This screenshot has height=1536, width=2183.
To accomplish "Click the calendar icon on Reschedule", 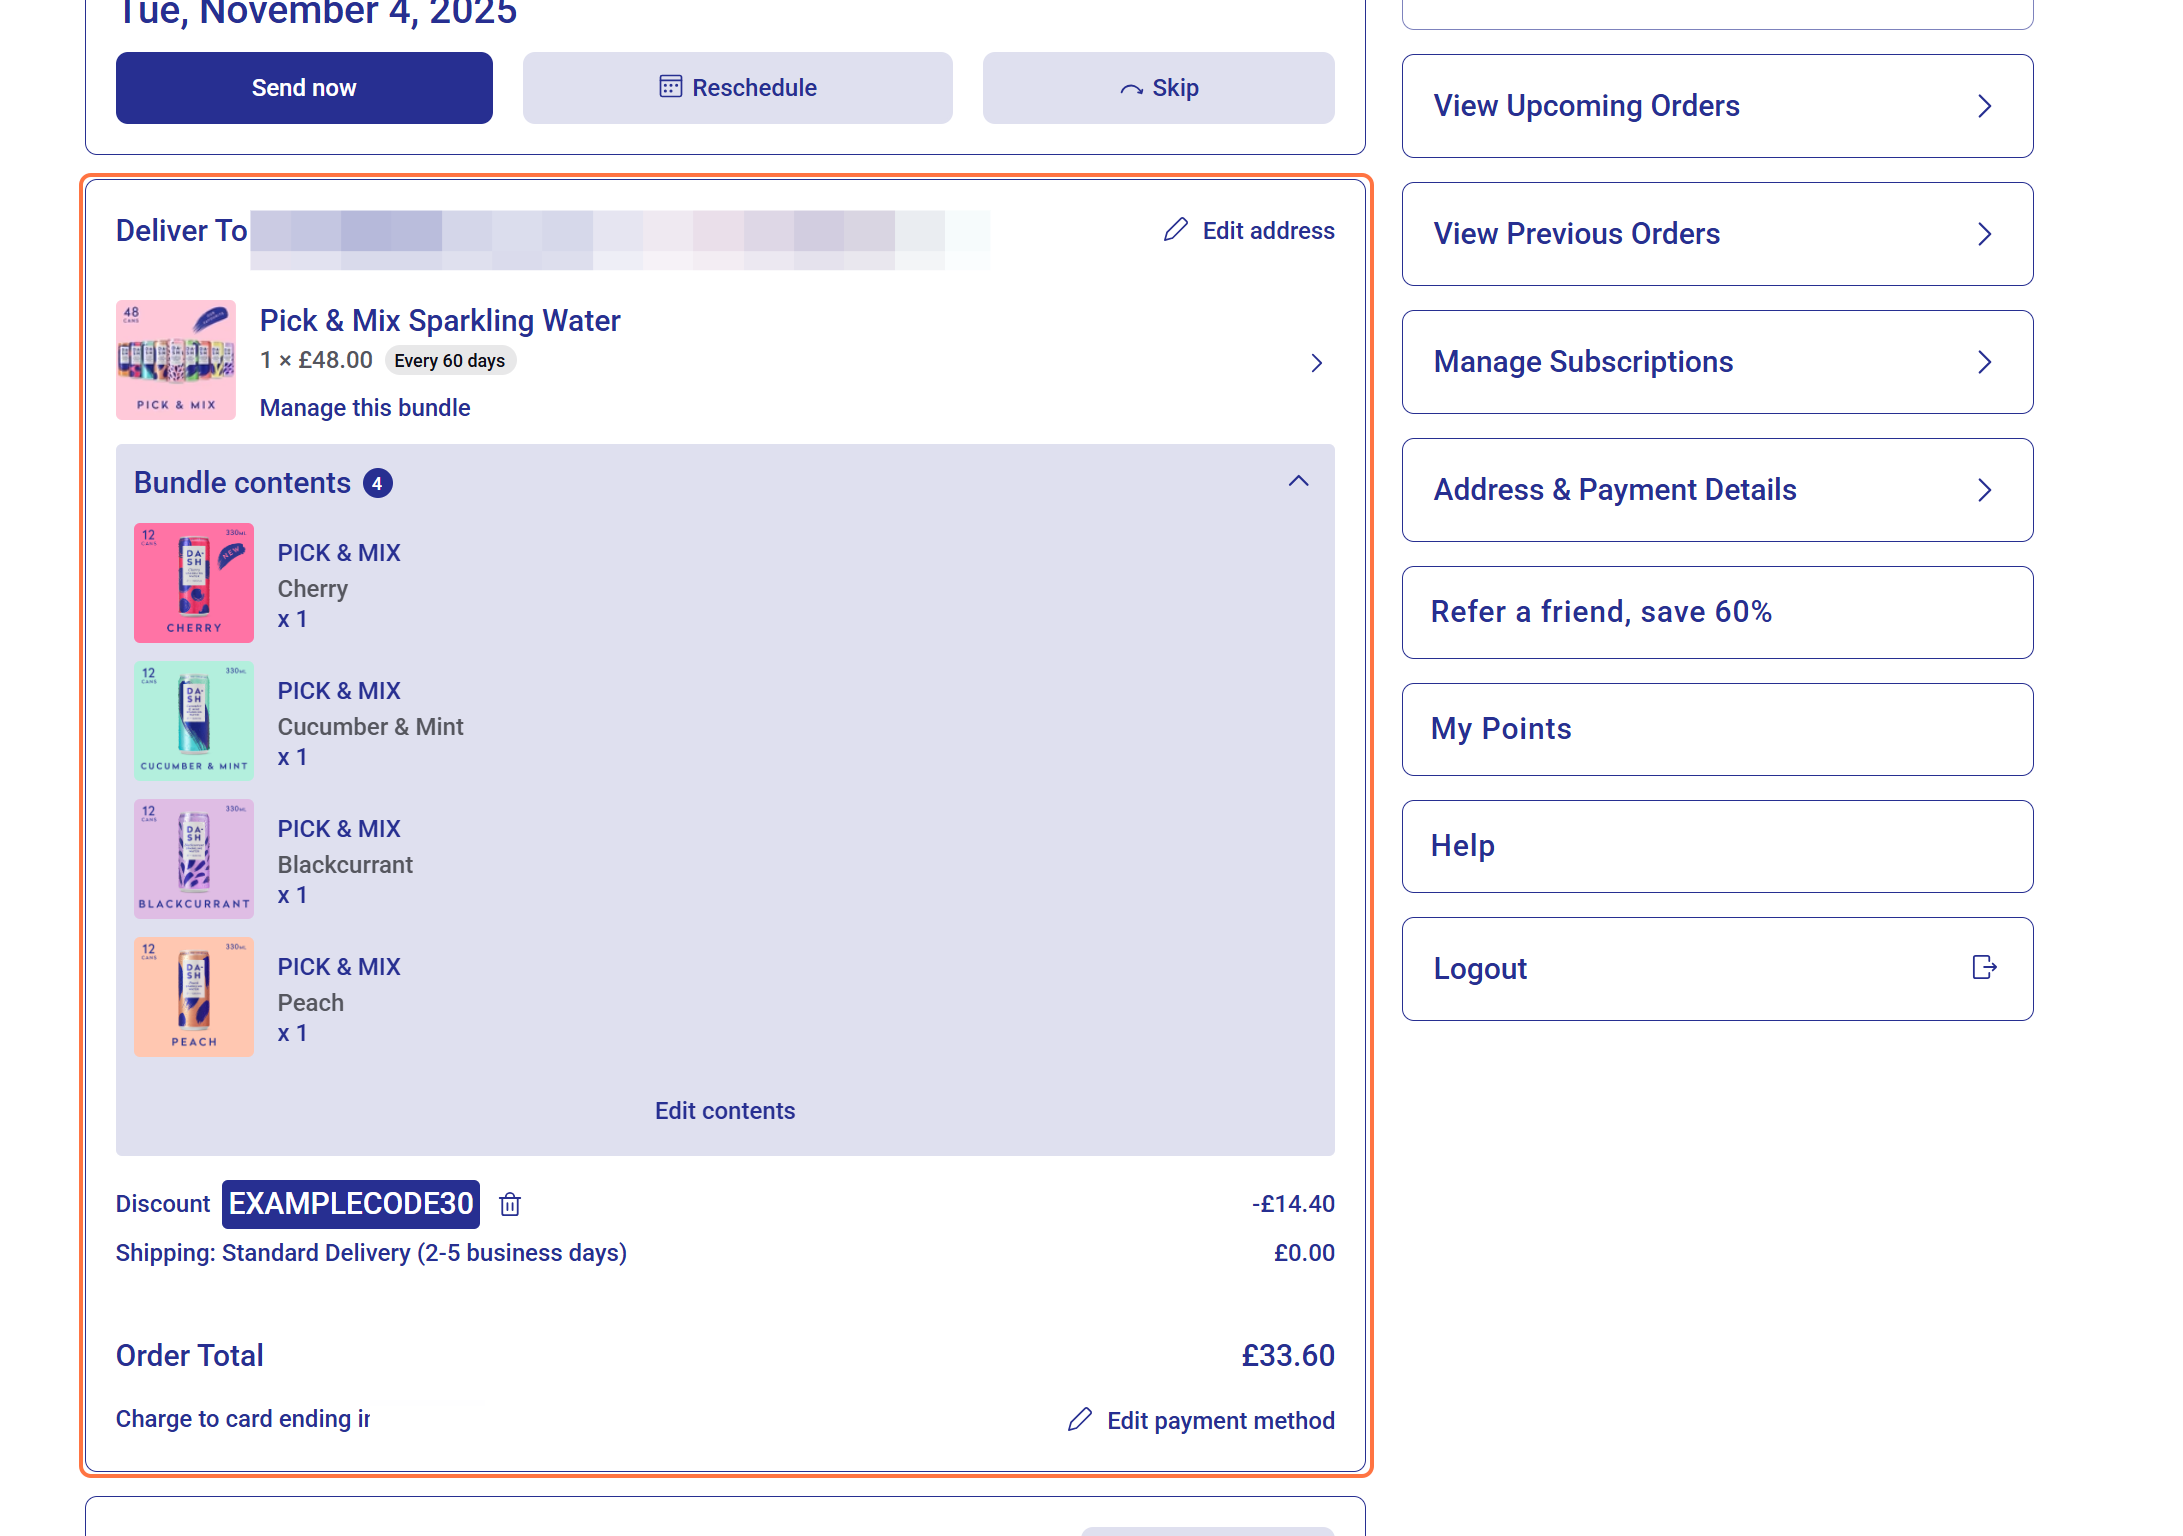I will (670, 87).
